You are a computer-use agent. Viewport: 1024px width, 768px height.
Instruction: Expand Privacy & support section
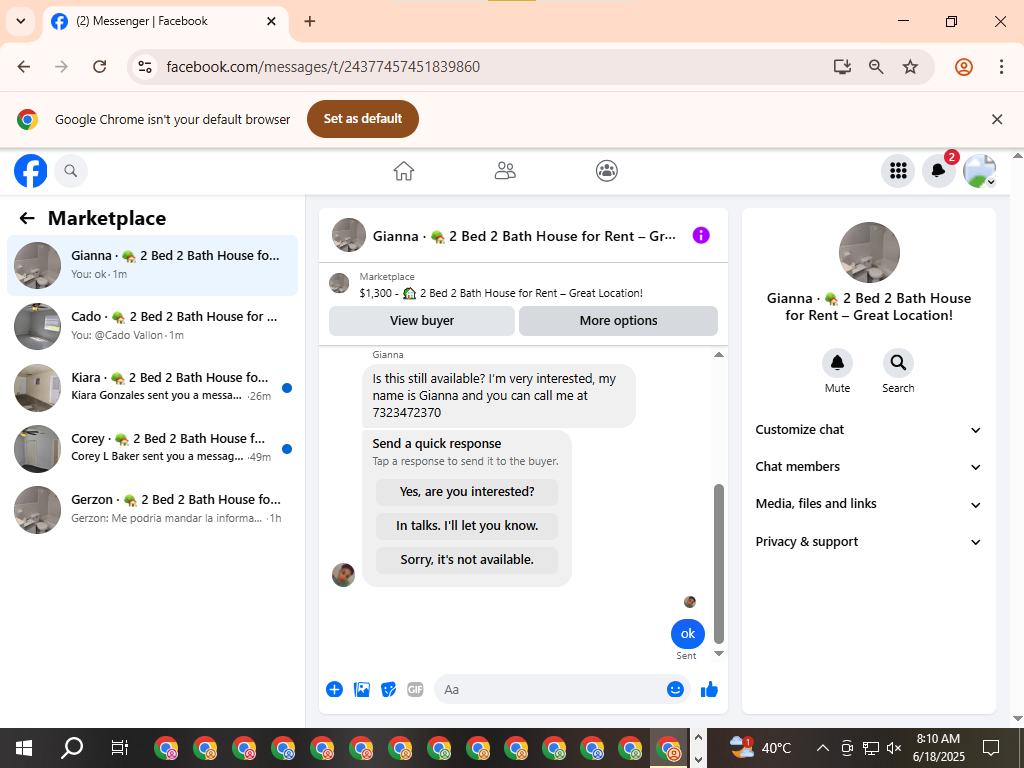click(868, 542)
